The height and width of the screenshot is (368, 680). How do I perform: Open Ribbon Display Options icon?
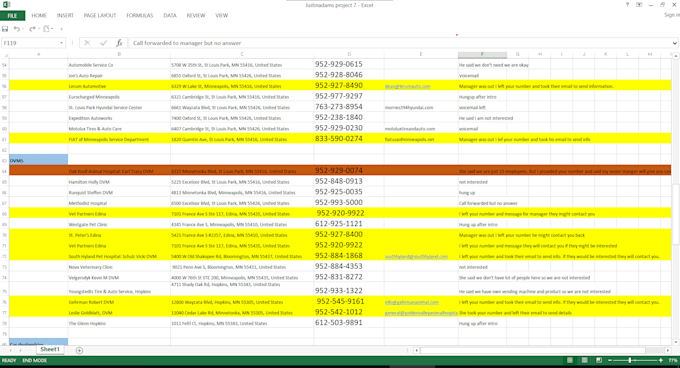[x=639, y=5]
